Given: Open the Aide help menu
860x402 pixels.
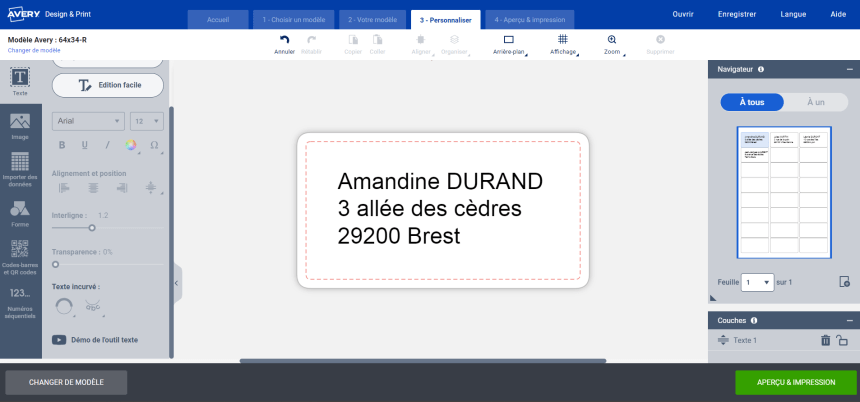Looking at the screenshot, I should coord(838,14).
